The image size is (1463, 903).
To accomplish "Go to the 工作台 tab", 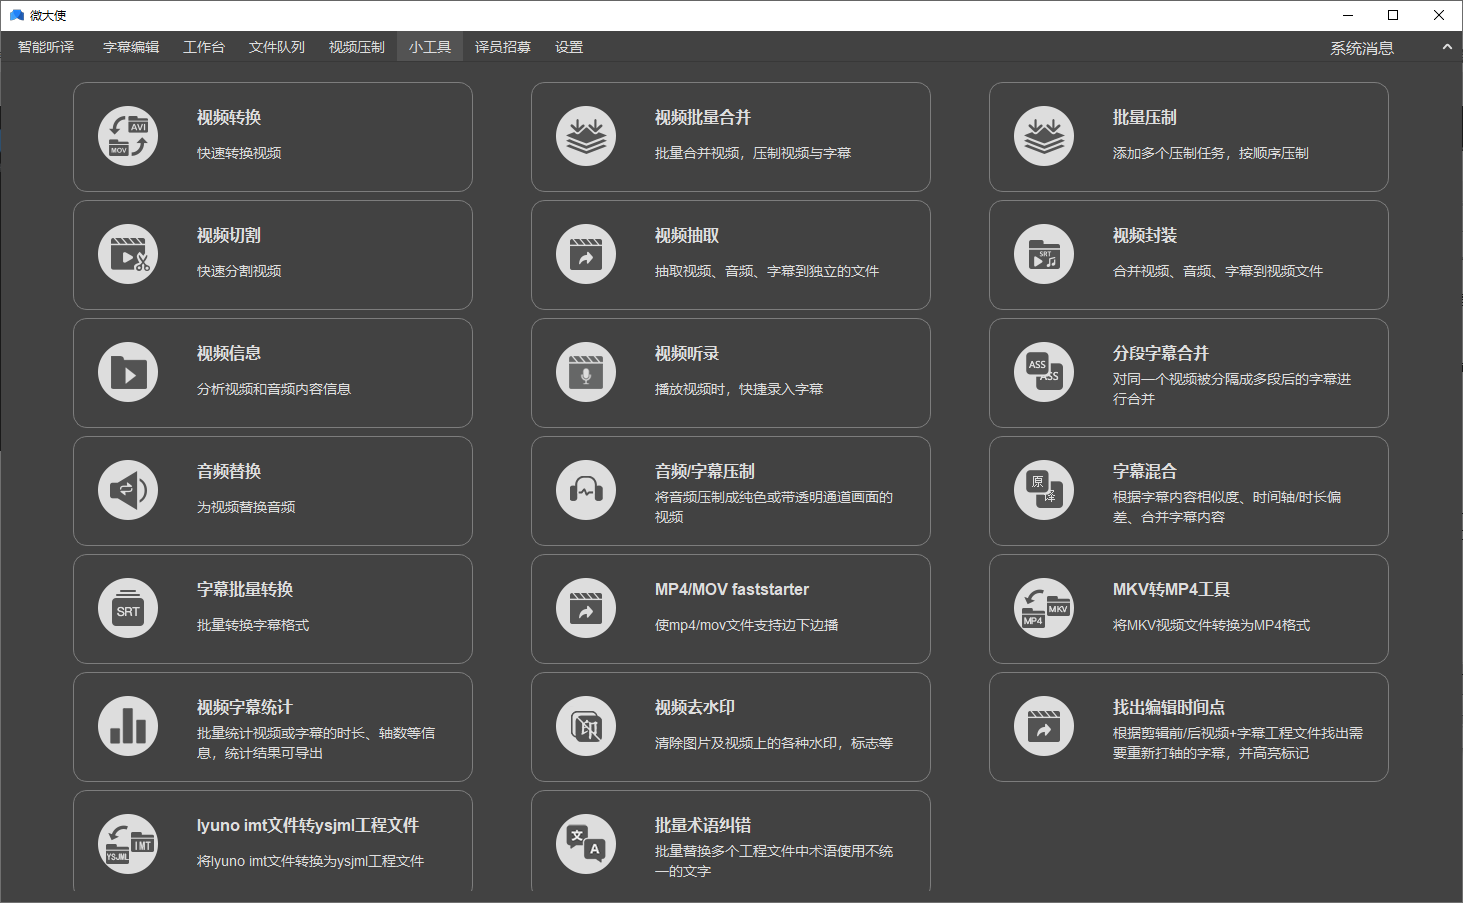I will tap(204, 47).
